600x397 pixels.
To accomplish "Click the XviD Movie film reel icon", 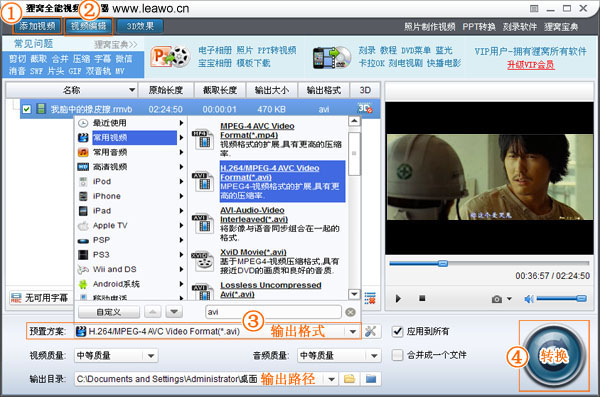I will click(x=202, y=261).
